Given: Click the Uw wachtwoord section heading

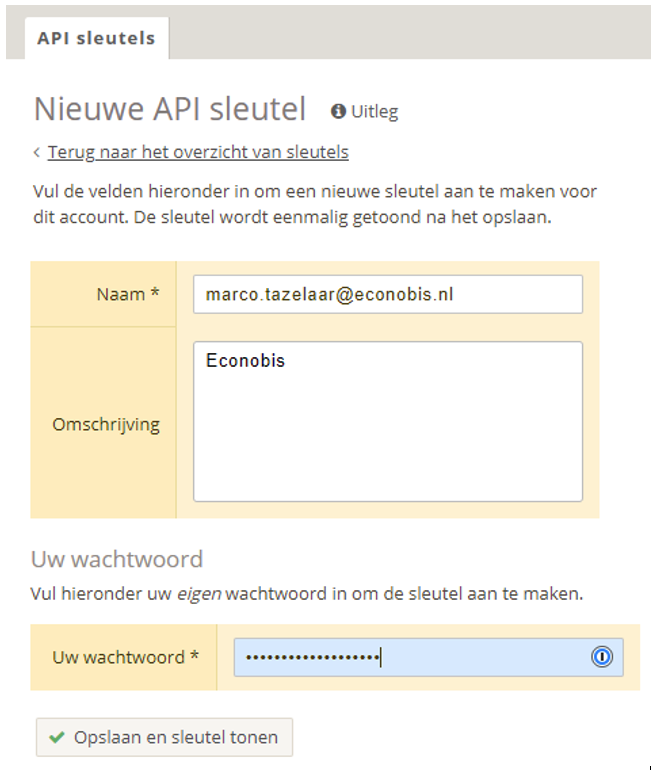Looking at the screenshot, I should point(117,558).
